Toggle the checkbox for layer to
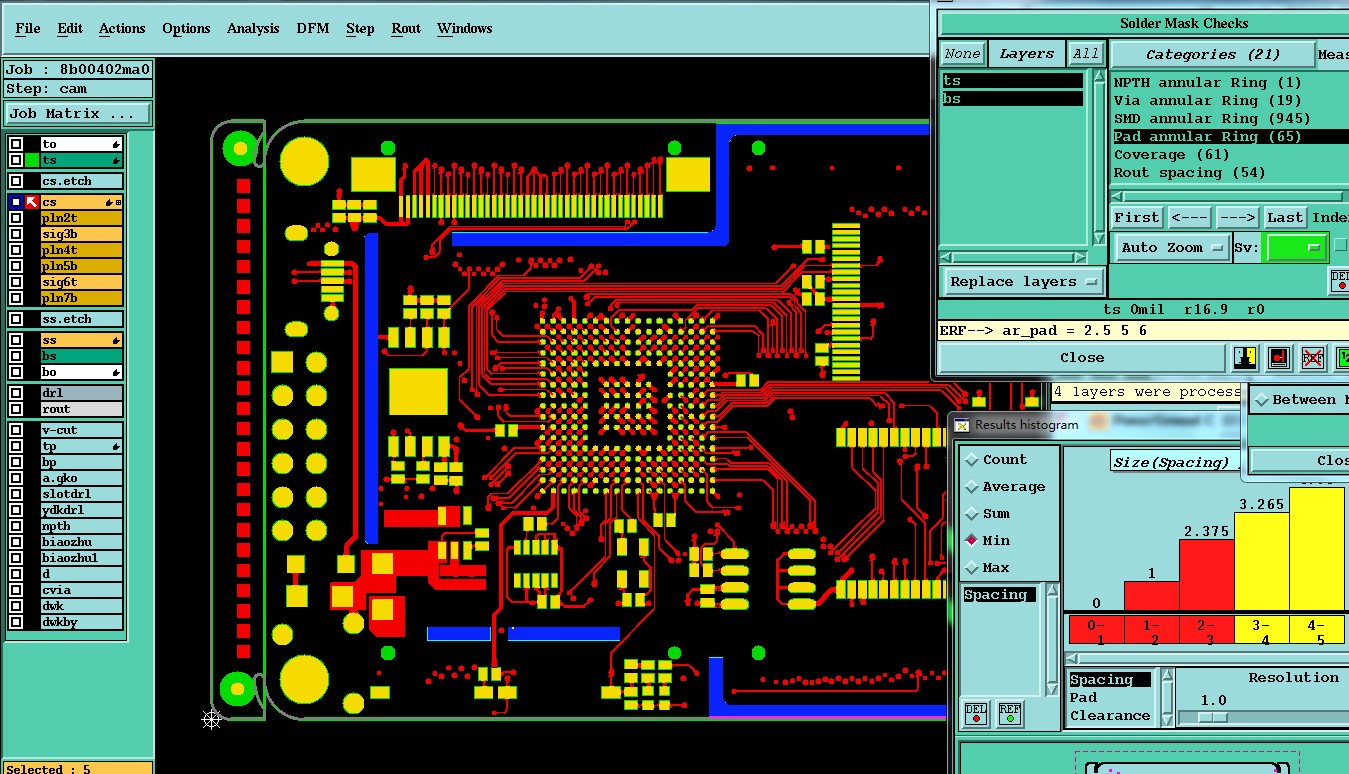 [16, 144]
